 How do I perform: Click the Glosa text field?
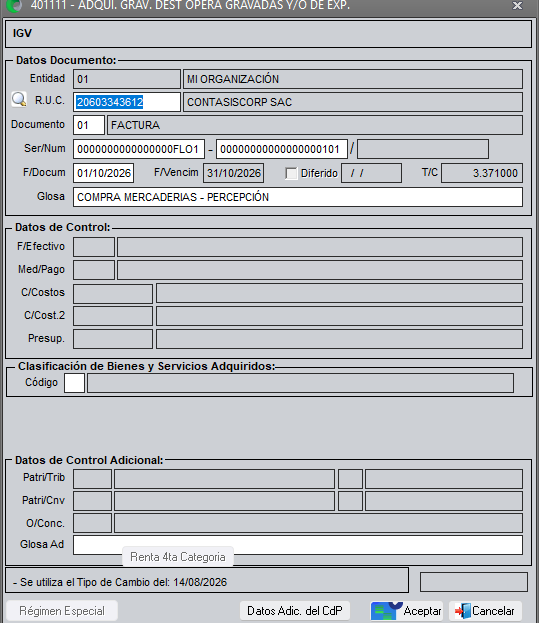coord(298,197)
